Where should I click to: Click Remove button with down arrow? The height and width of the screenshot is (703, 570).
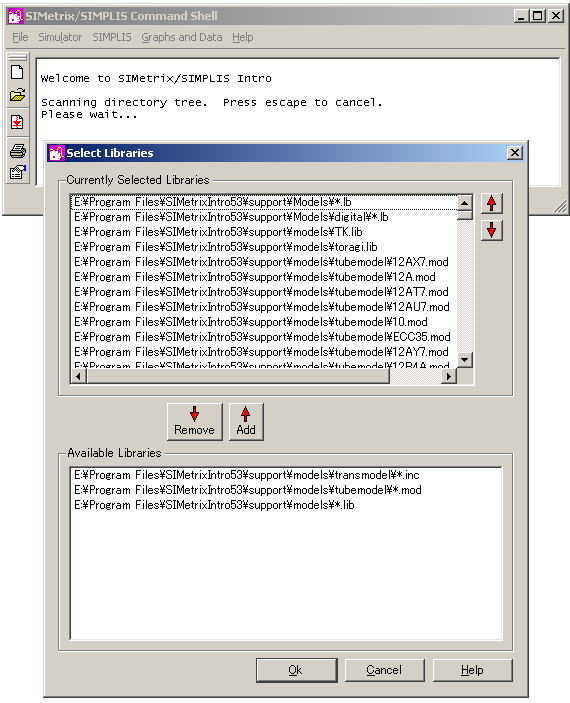tap(194, 421)
